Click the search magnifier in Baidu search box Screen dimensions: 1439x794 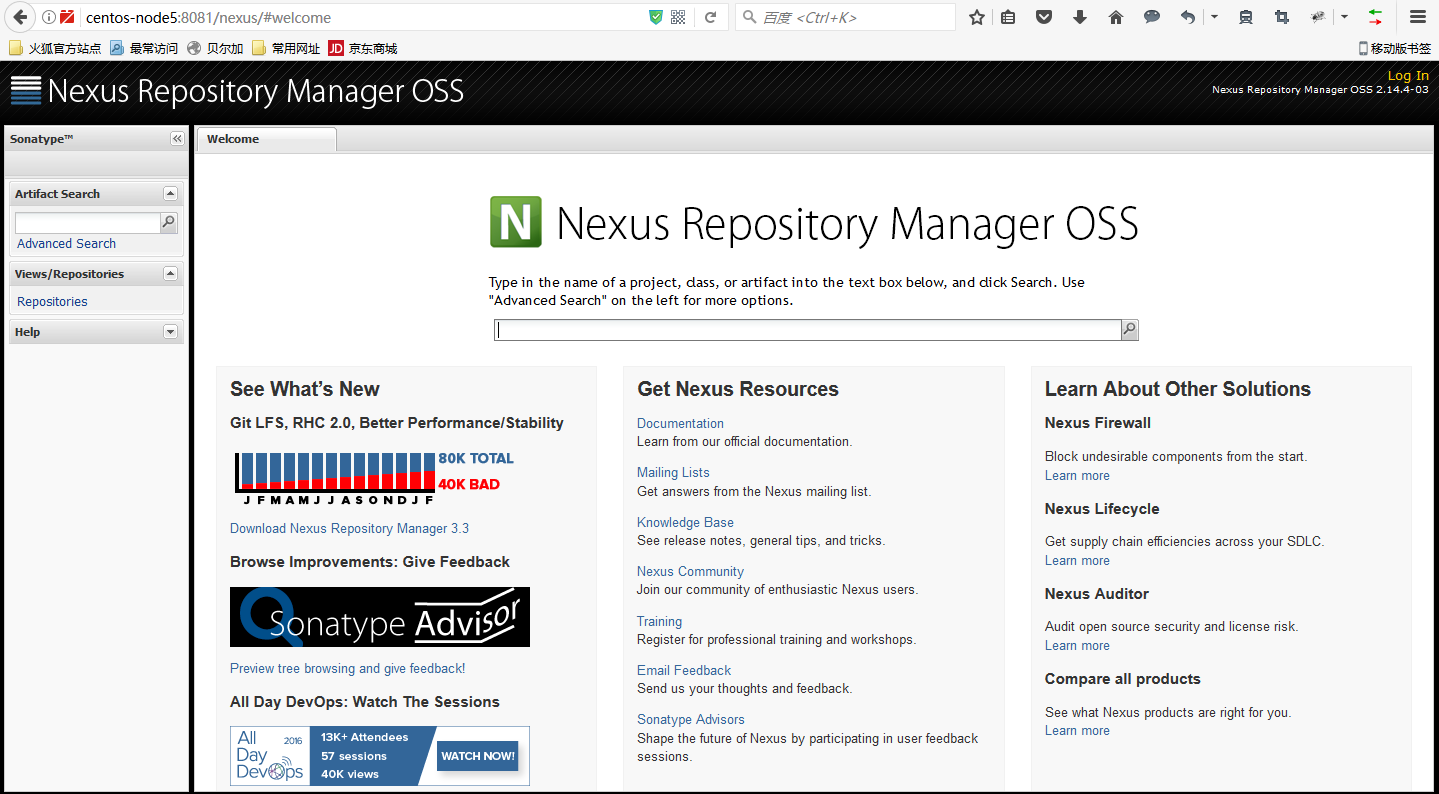click(749, 17)
